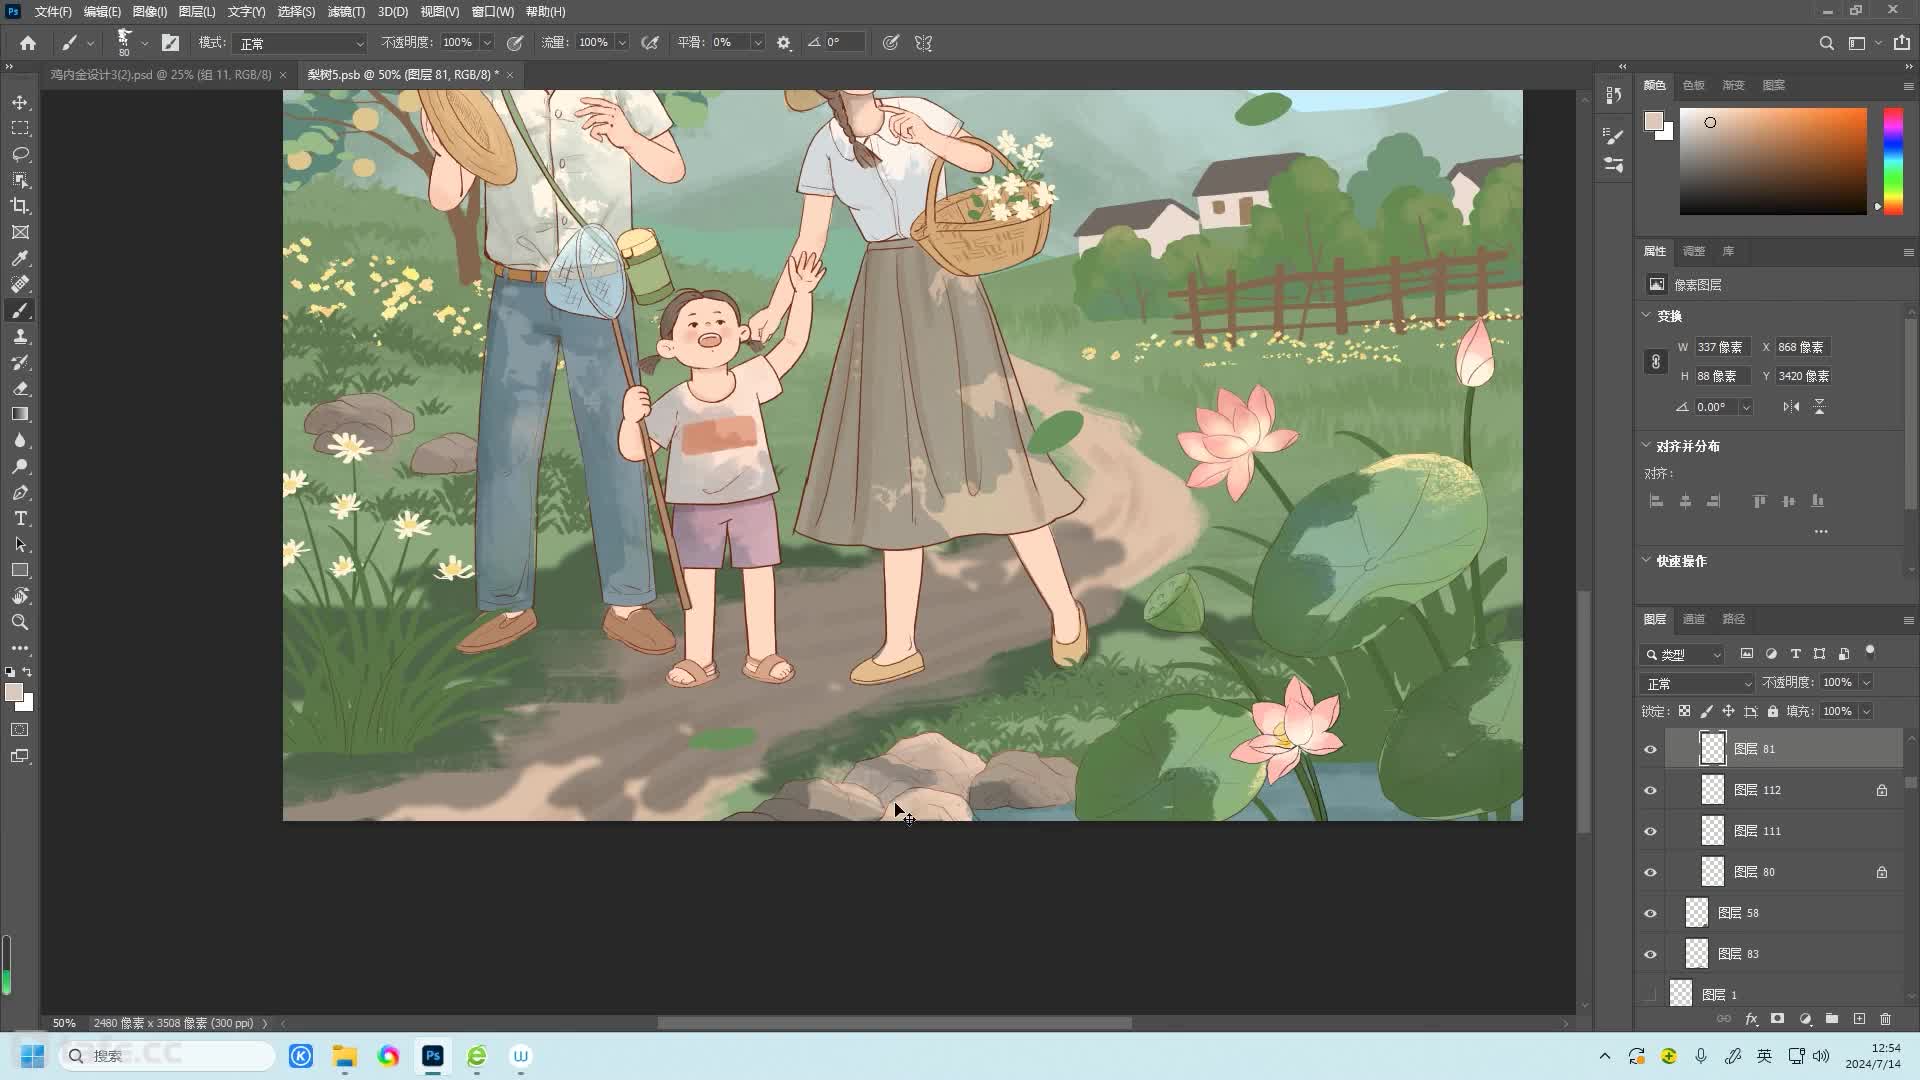This screenshot has width=1920, height=1080.
Task: Open layer blend mode 正常 dropdown
Action: coord(1698,683)
